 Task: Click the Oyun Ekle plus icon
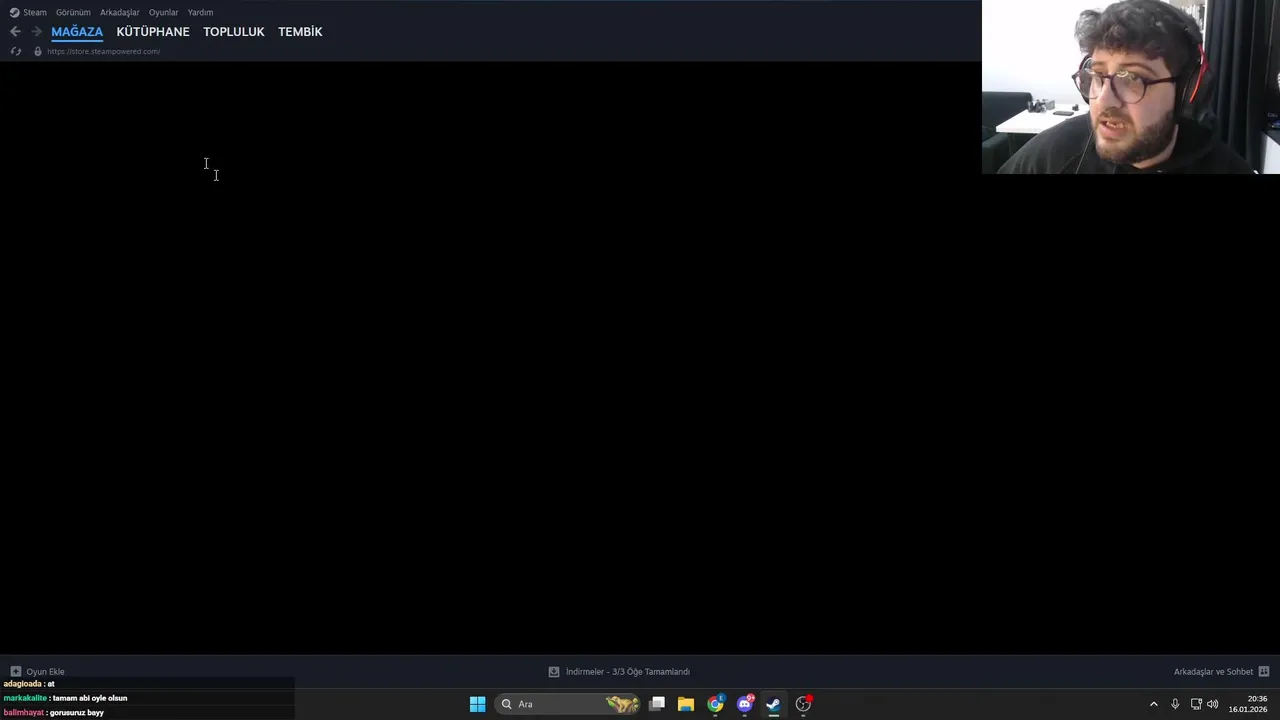(x=15, y=672)
